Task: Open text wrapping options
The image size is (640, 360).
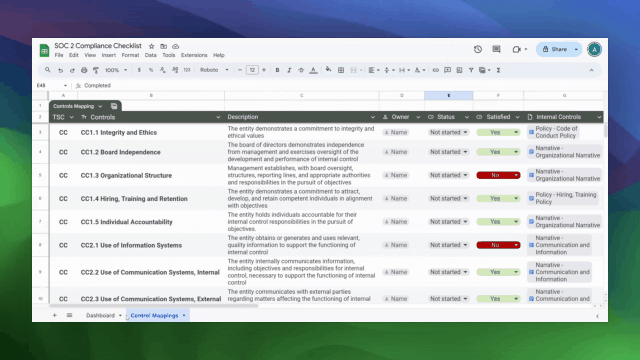Action: tap(404, 70)
